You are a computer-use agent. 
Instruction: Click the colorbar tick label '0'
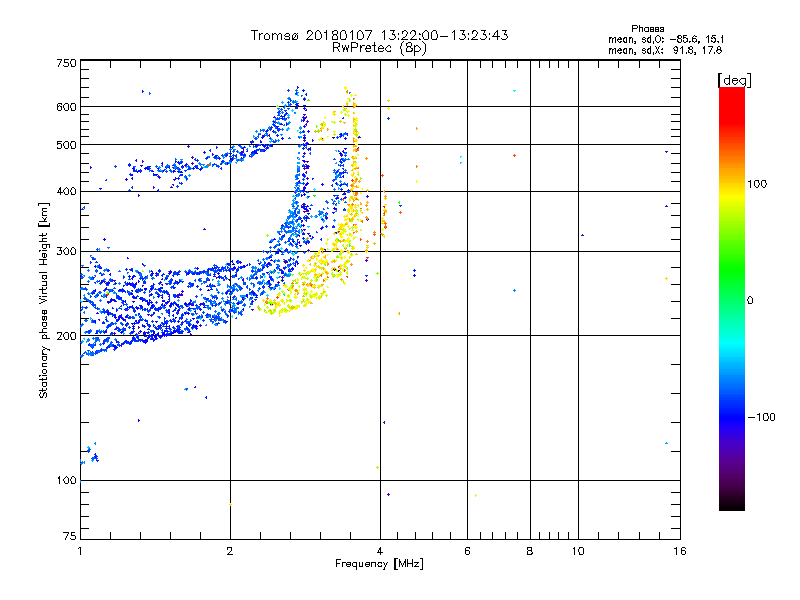click(750, 301)
